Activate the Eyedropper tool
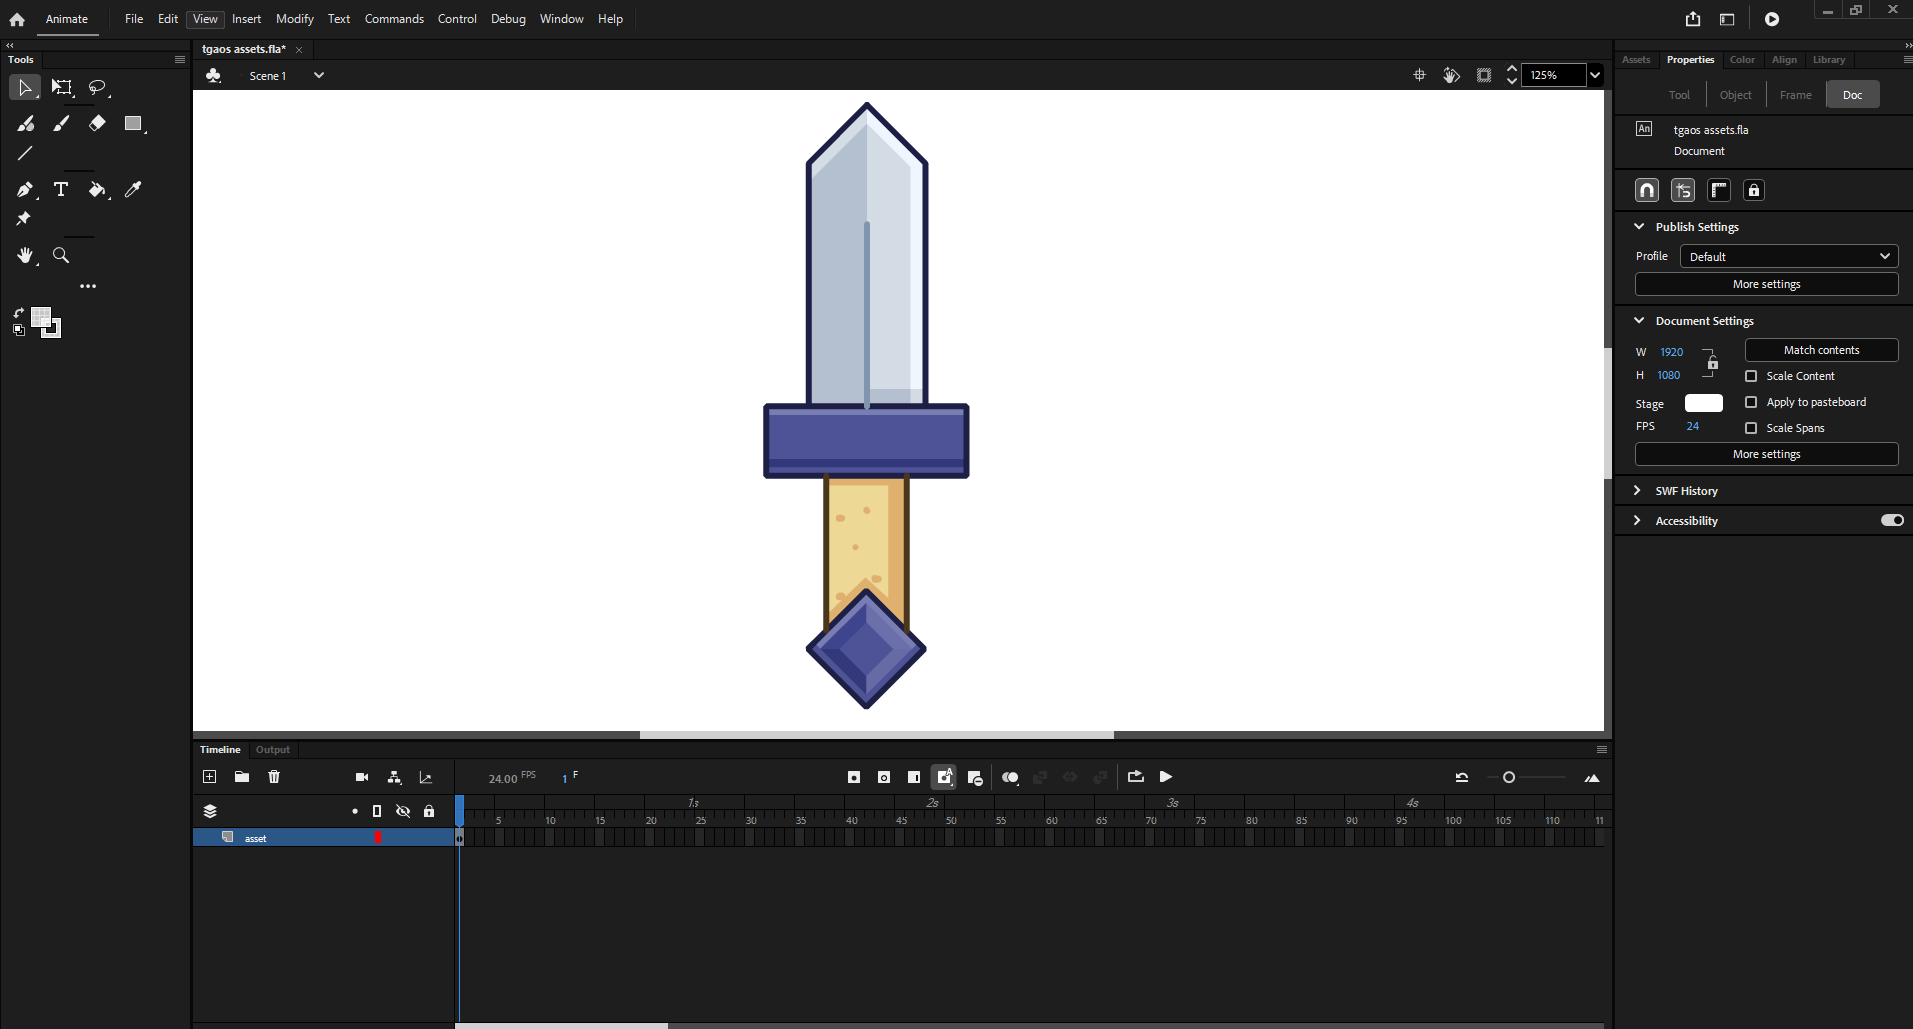1913x1029 pixels. click(133, 189)
